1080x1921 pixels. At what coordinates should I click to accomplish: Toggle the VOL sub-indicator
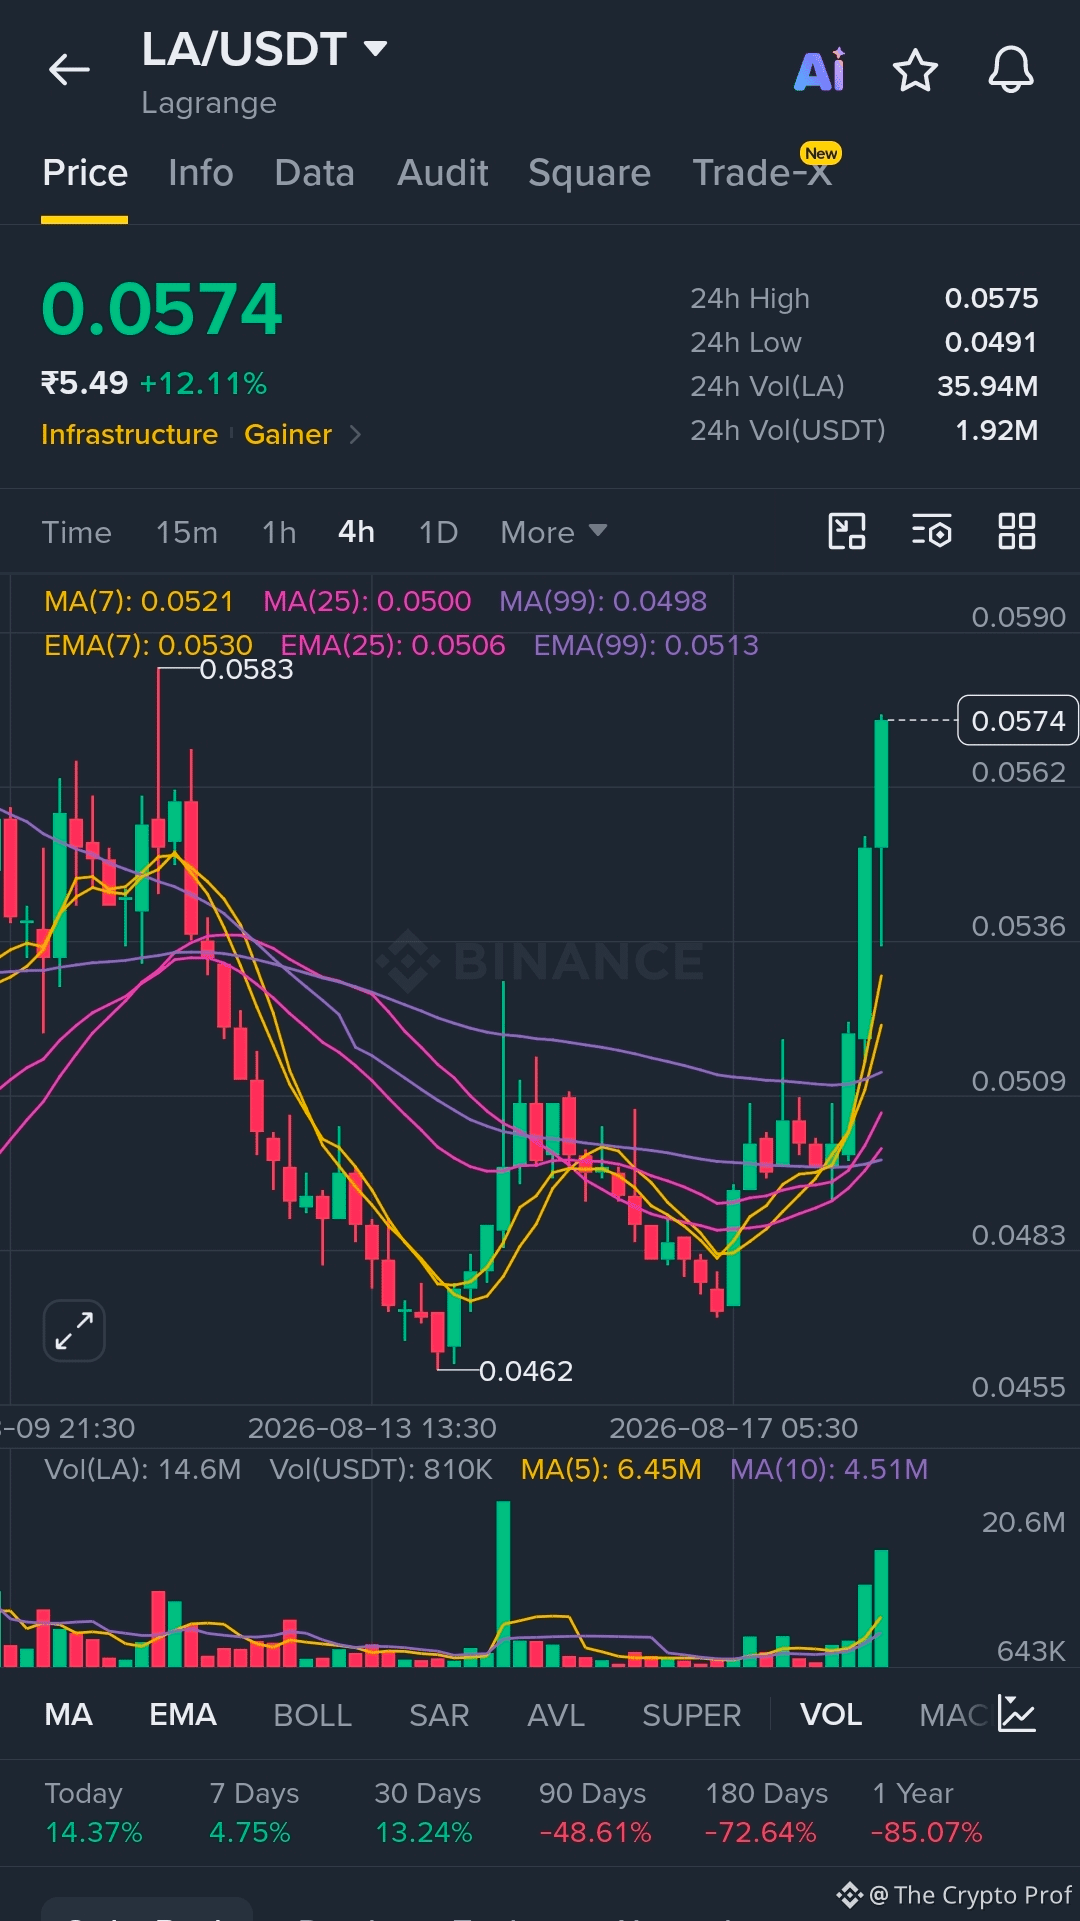coord(831,1715)
